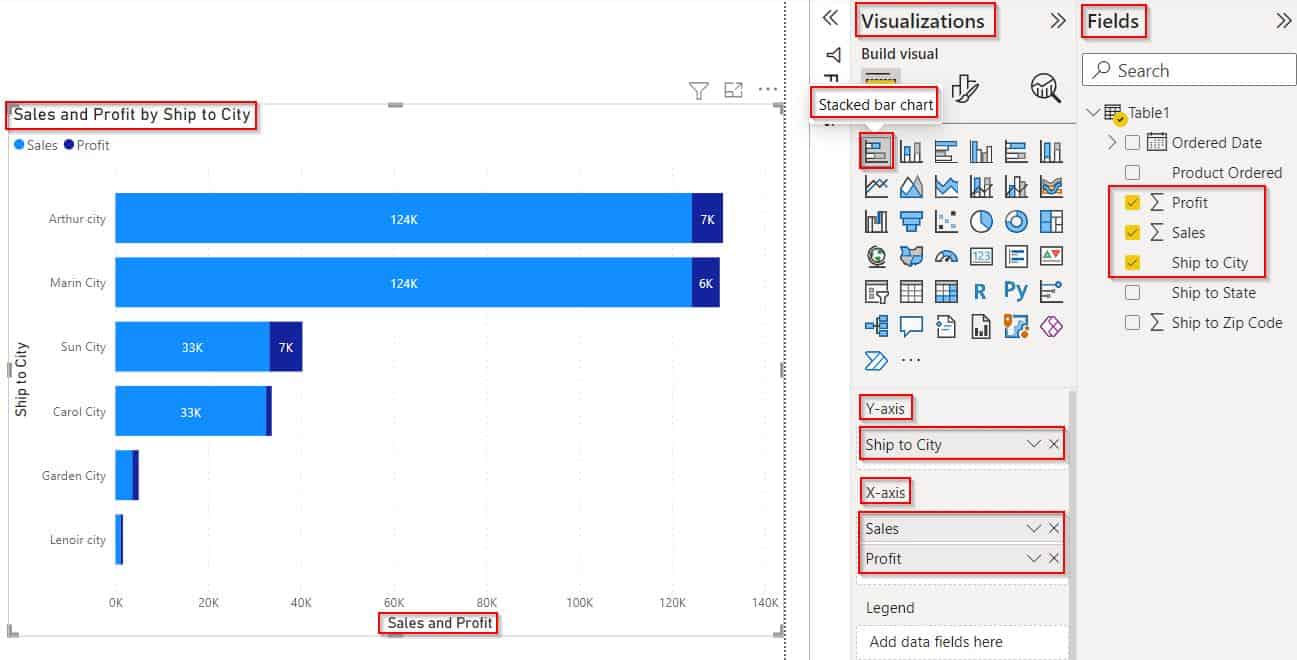1297x660 pixels.
Task: Select the Card (123) visual
Action: click(x=981, y=256)
